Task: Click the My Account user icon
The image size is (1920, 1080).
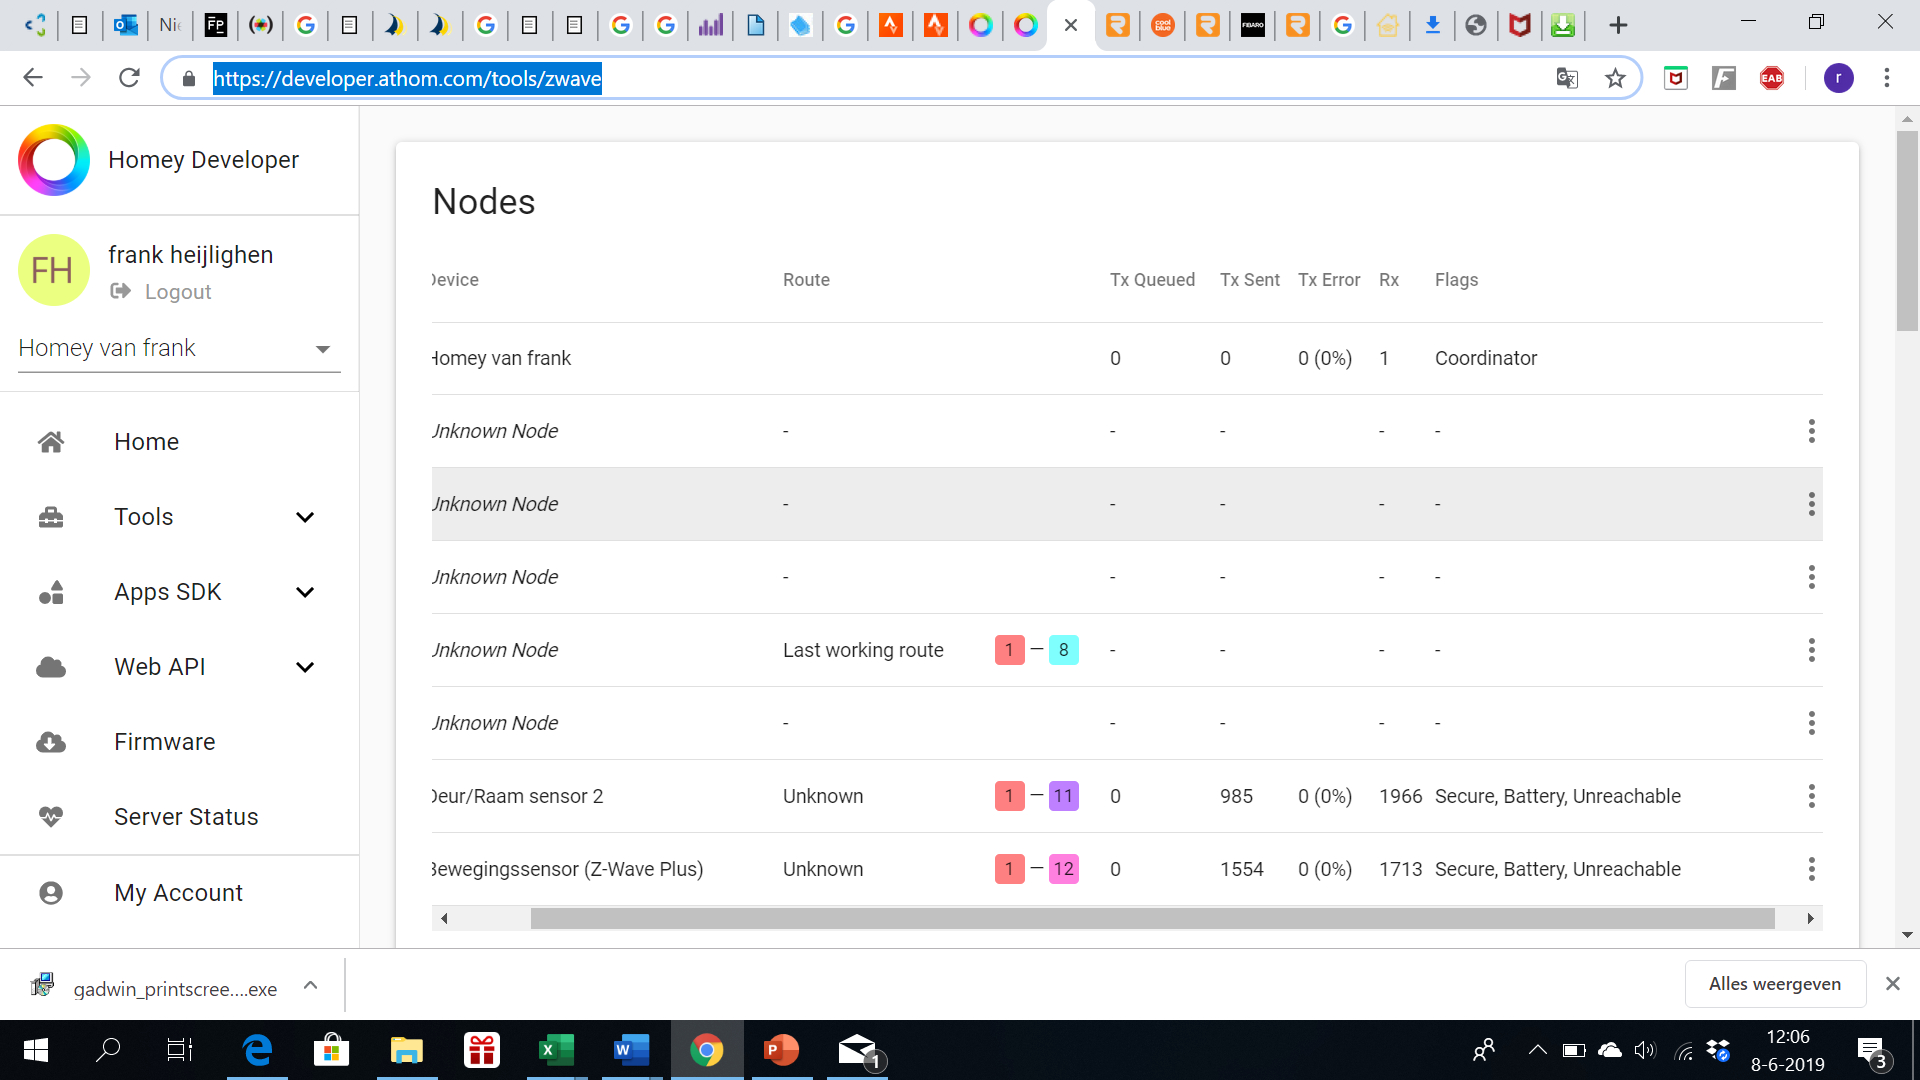Action: [51, 893]
